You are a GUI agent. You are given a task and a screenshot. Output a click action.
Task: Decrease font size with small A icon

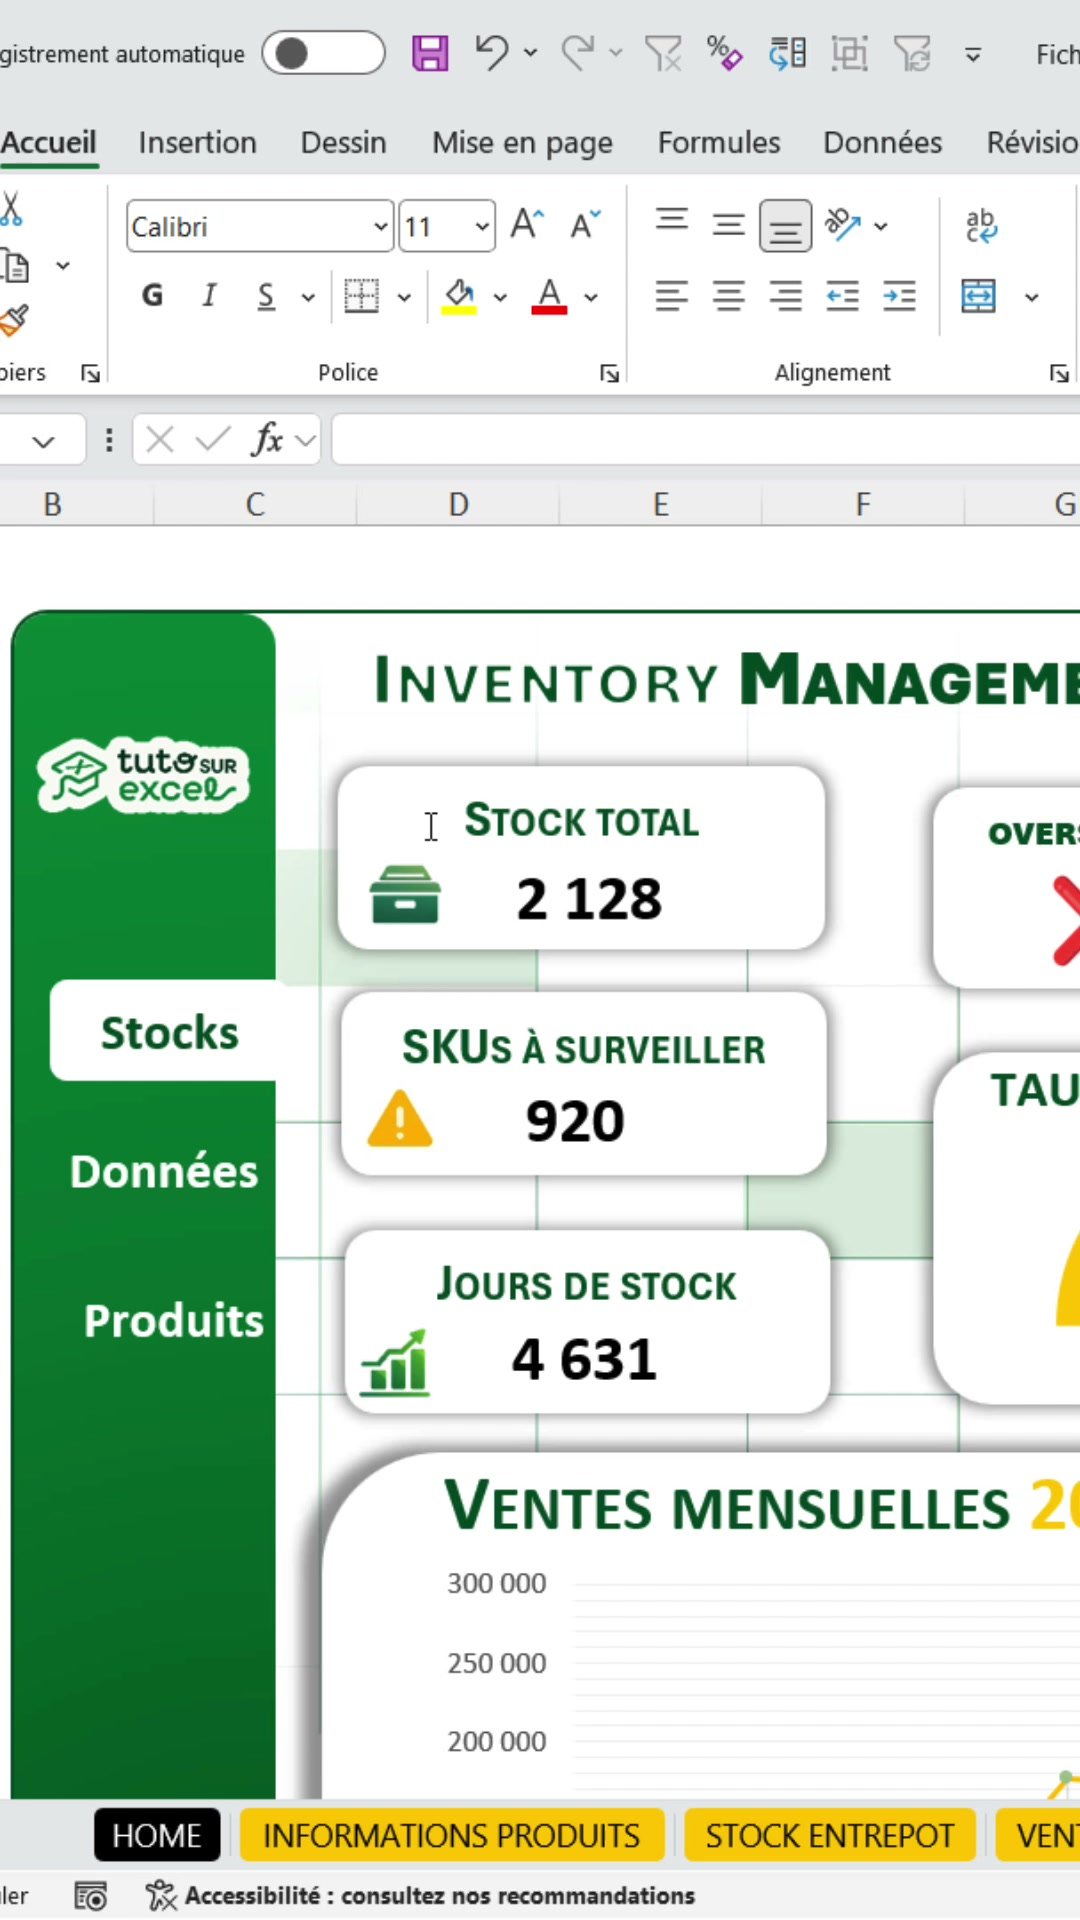(x=586, y=225)
